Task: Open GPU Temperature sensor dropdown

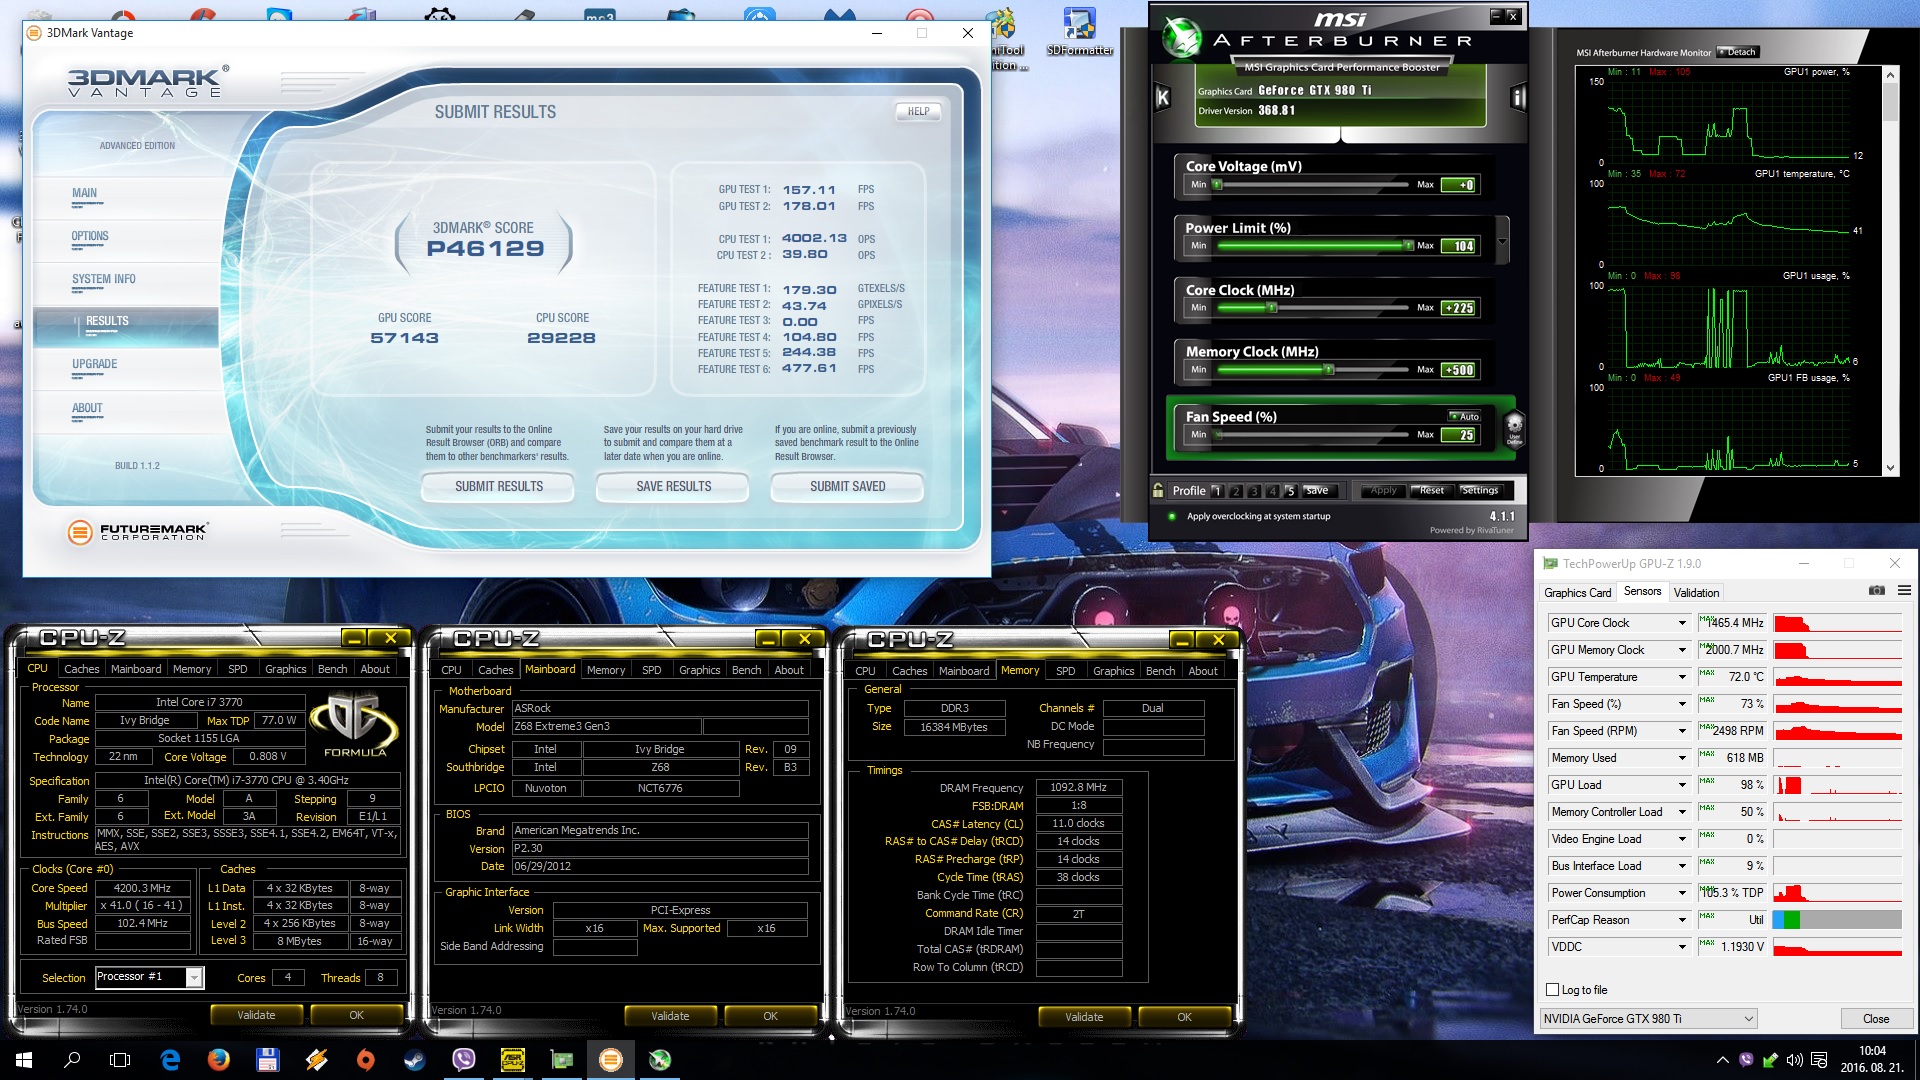Action: [x=1682, y=677]
